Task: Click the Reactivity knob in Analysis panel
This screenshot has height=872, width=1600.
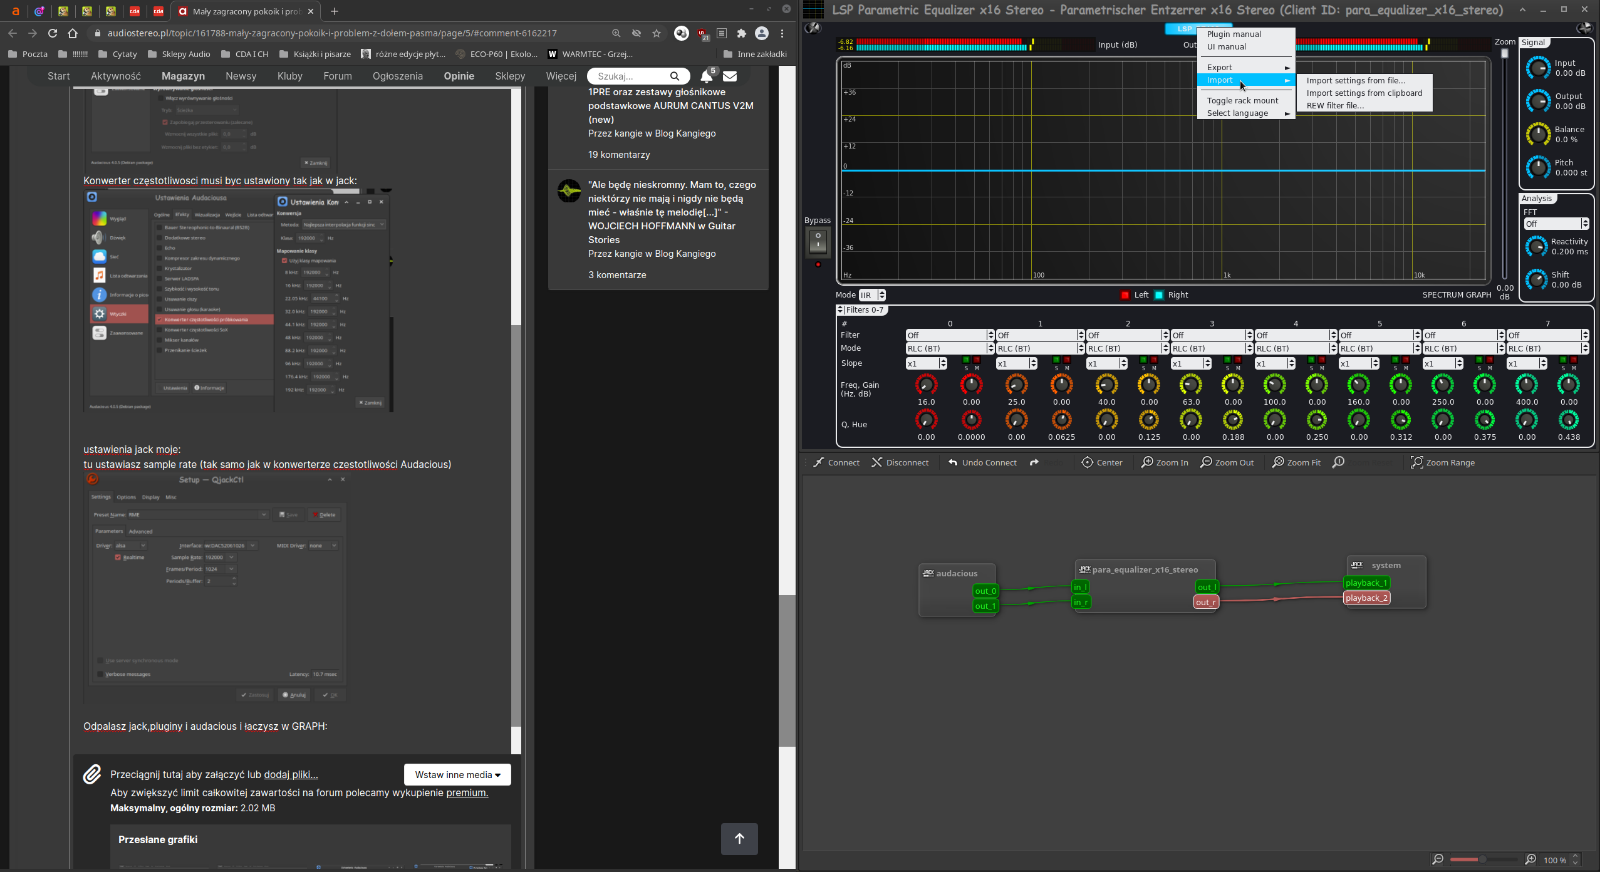Action: [x=1536, y=246]
